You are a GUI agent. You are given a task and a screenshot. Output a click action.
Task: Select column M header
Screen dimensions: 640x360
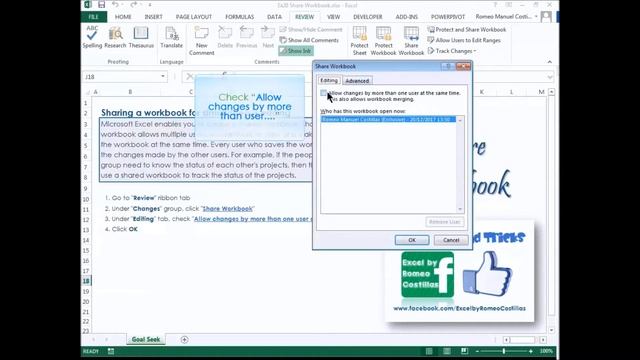point(541,92)
